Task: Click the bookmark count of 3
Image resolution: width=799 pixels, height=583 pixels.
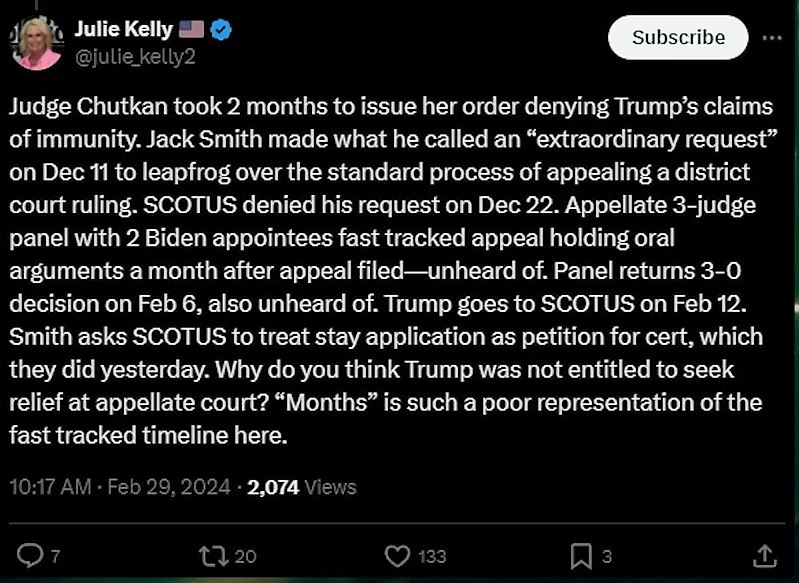Action: 606,556
